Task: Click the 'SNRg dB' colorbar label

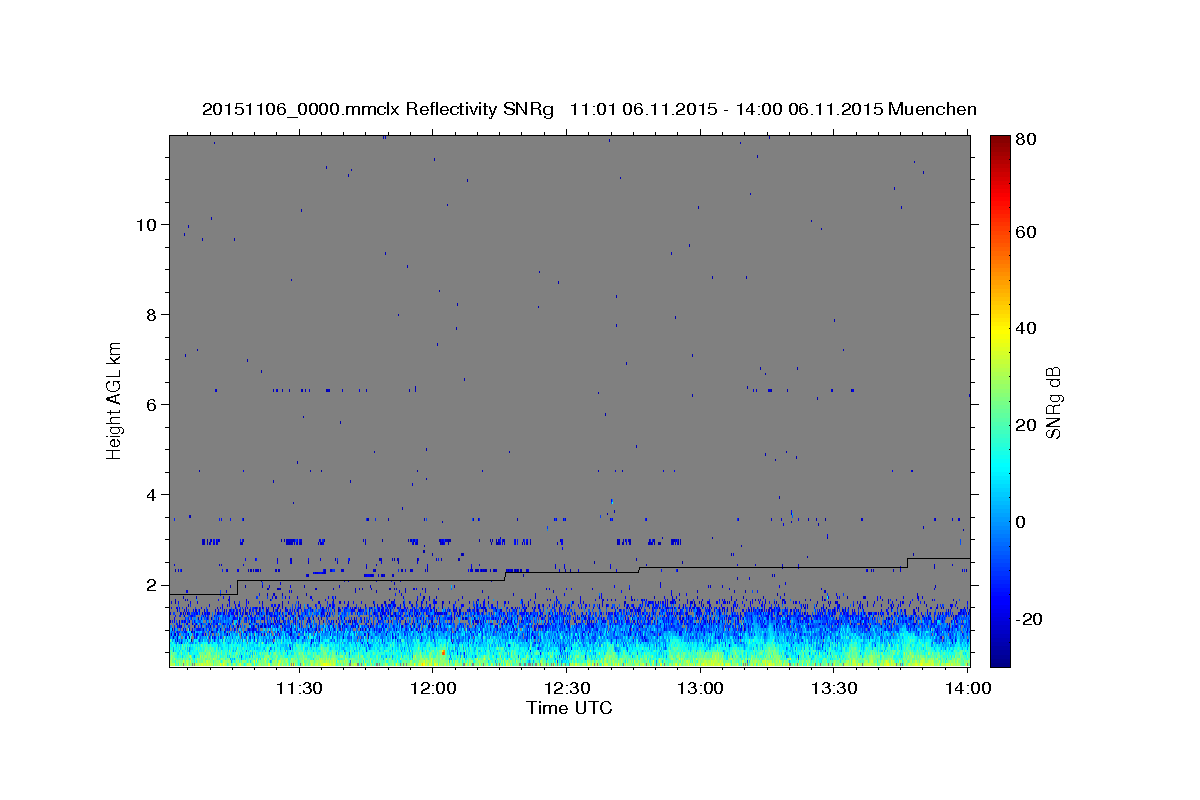Action: 1053,401
